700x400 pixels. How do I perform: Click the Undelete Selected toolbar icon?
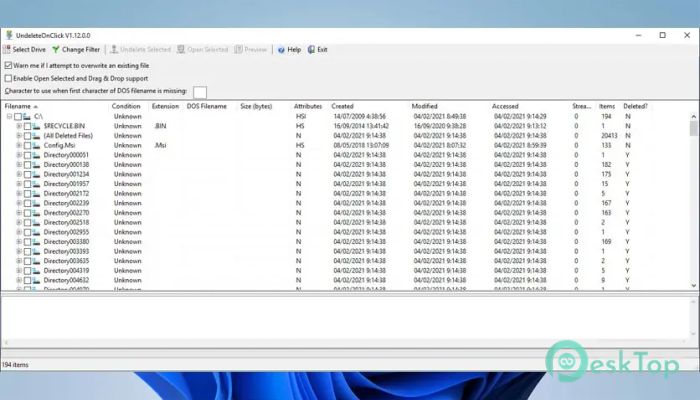(114, 50)
